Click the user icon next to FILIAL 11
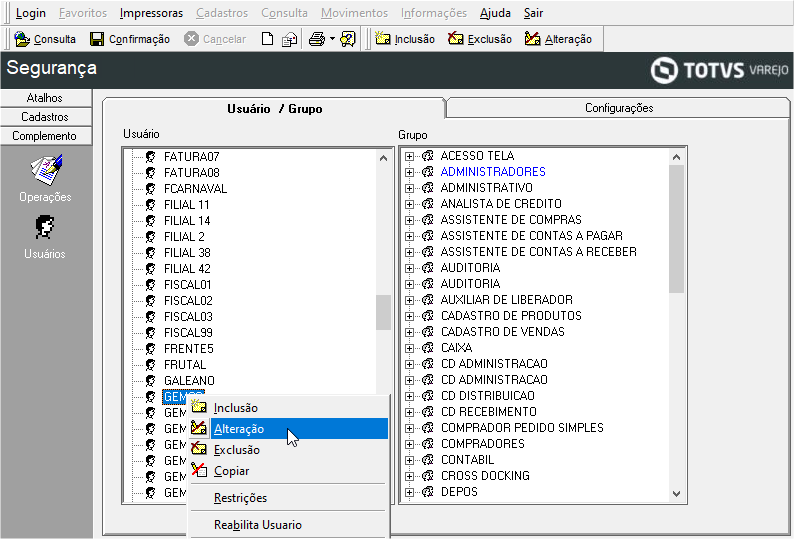This screenshot has height=539, width=794. [150, 205]
